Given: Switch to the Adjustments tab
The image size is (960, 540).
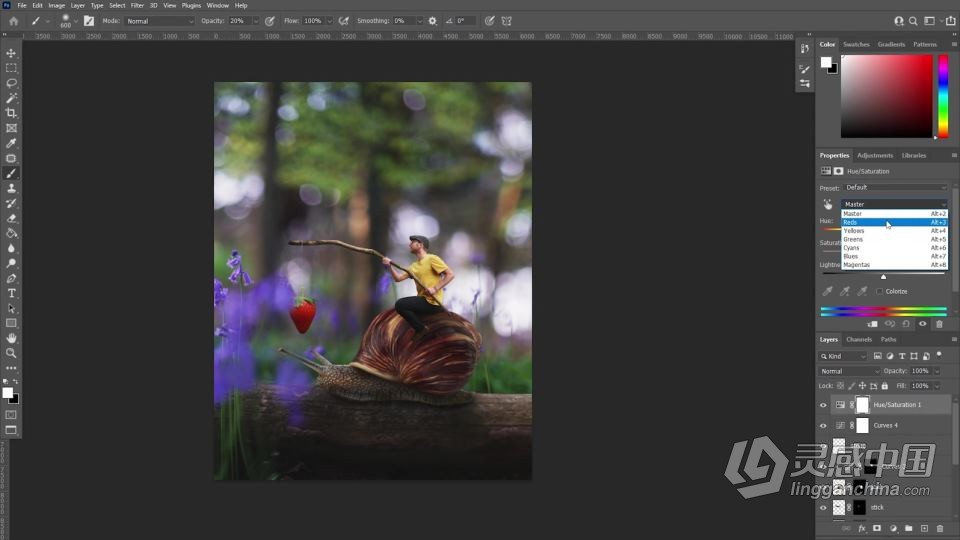Looking at the screenshot, I should pos(875,156).
